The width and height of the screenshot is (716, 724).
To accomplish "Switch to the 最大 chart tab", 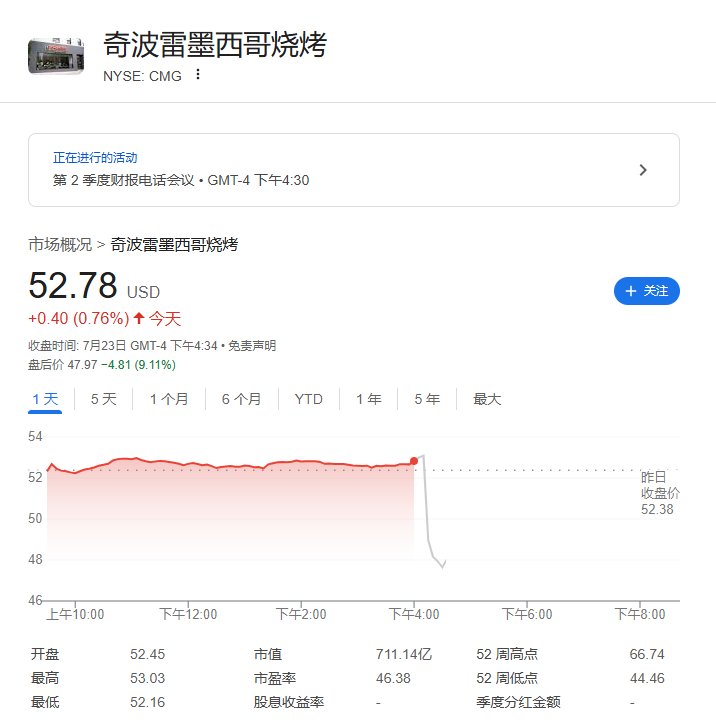I will point(487,399).
